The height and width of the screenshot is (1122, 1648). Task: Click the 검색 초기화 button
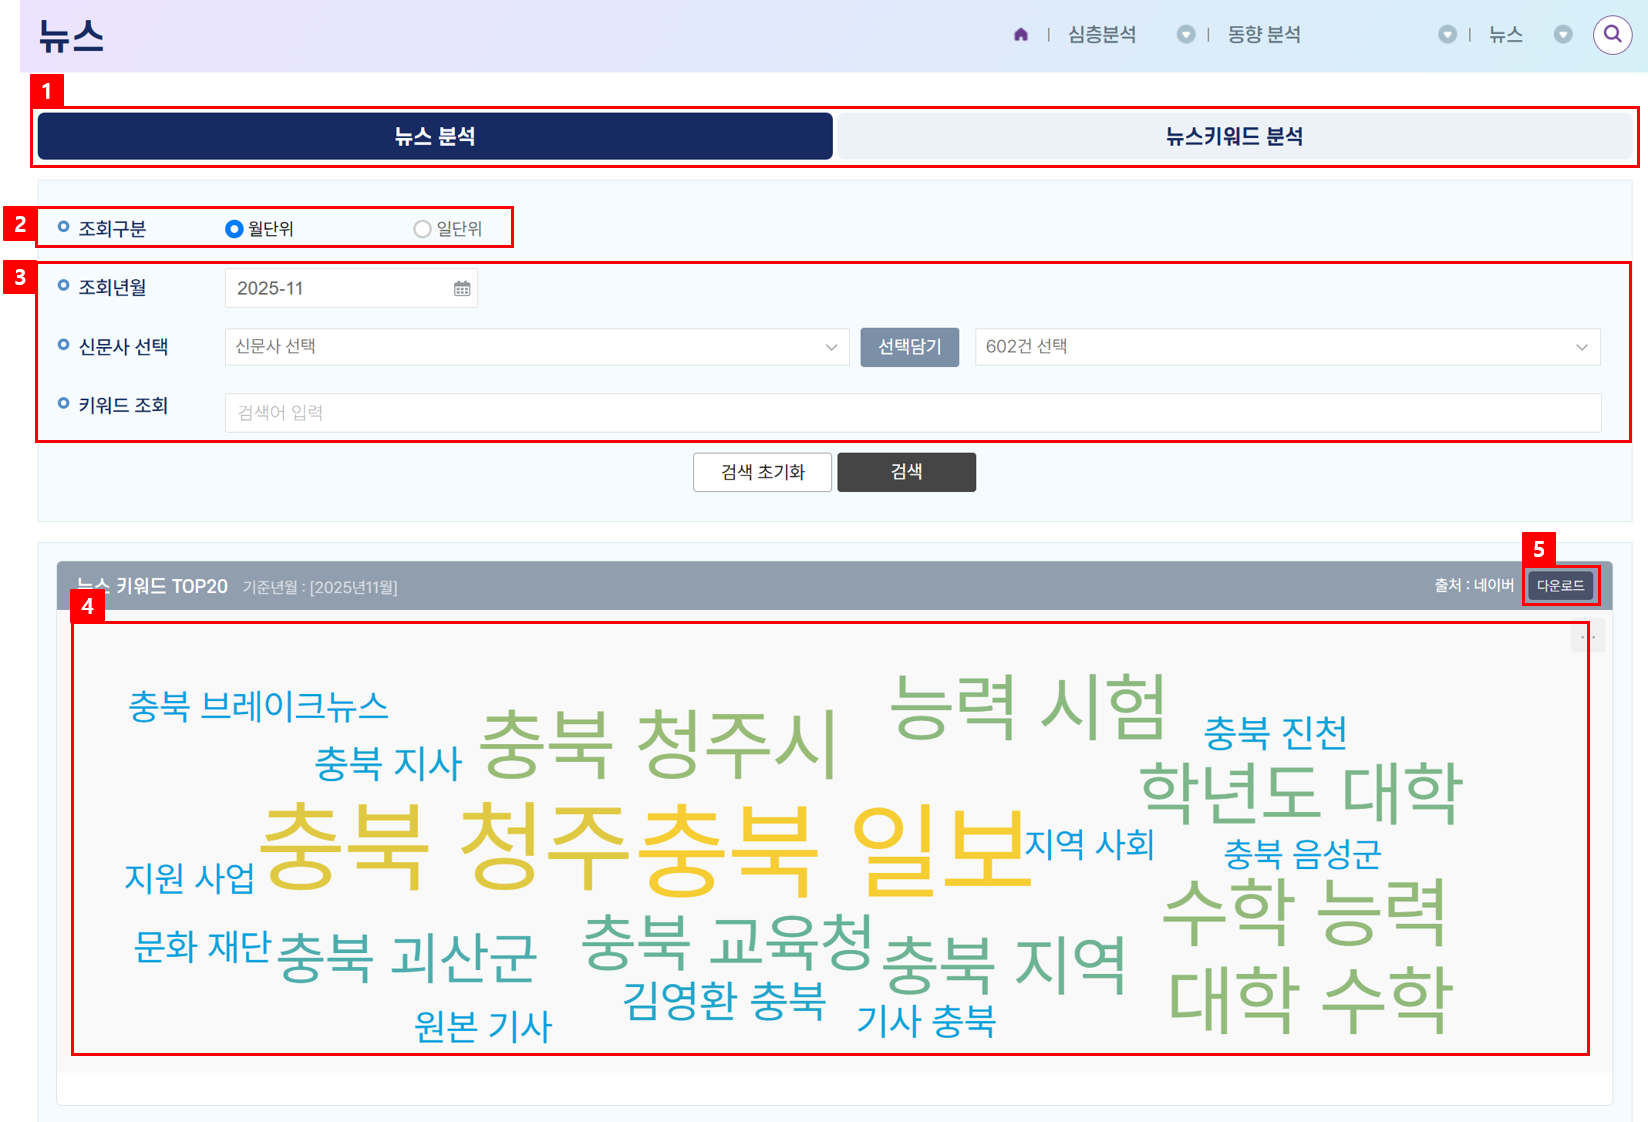click(762, 472)
